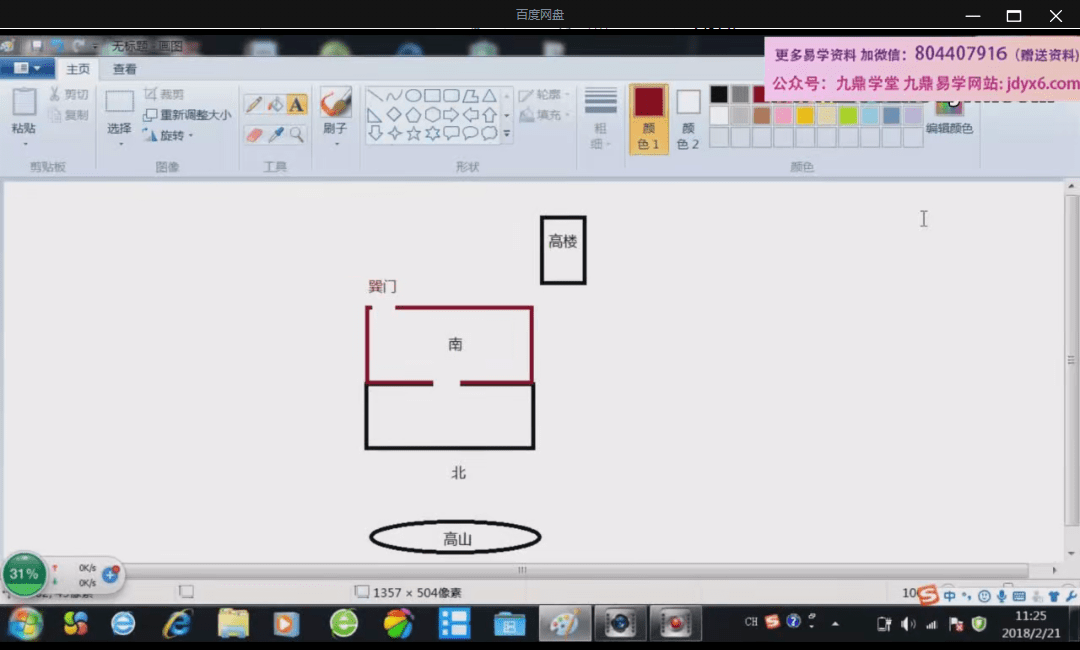Select the Fill with color bucket tool
The image size is (1080, 650).
(275, 104)
